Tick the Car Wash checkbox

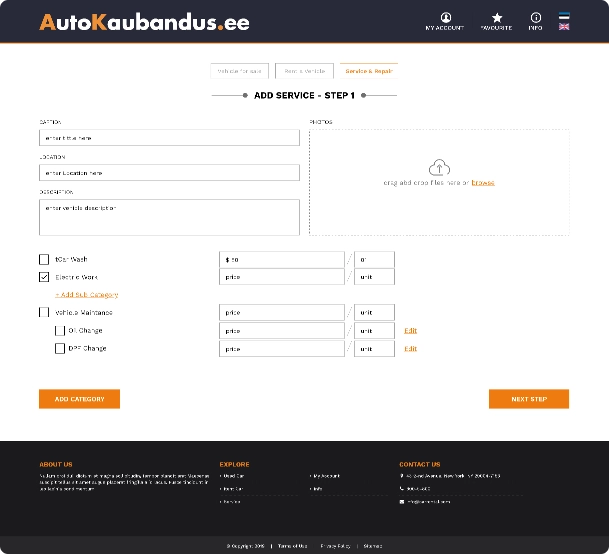pos(44,259)
